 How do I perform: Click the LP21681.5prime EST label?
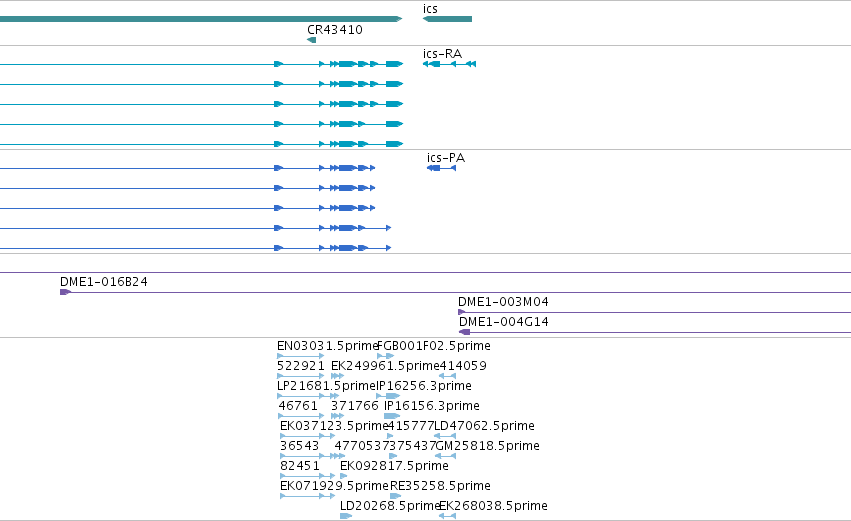click(x=326, y=386)
